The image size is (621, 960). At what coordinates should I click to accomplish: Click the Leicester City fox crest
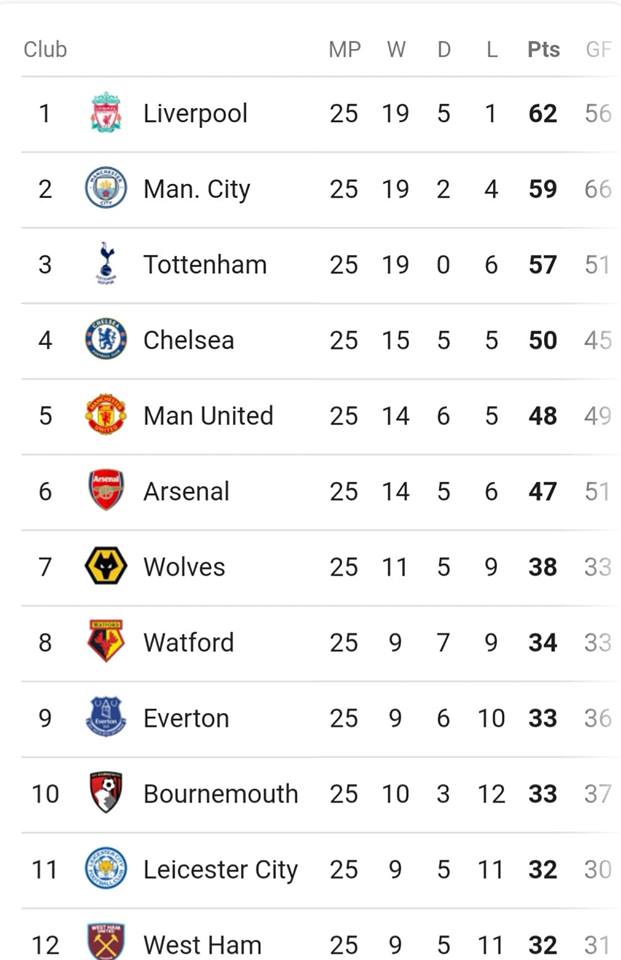coord(106,868)
